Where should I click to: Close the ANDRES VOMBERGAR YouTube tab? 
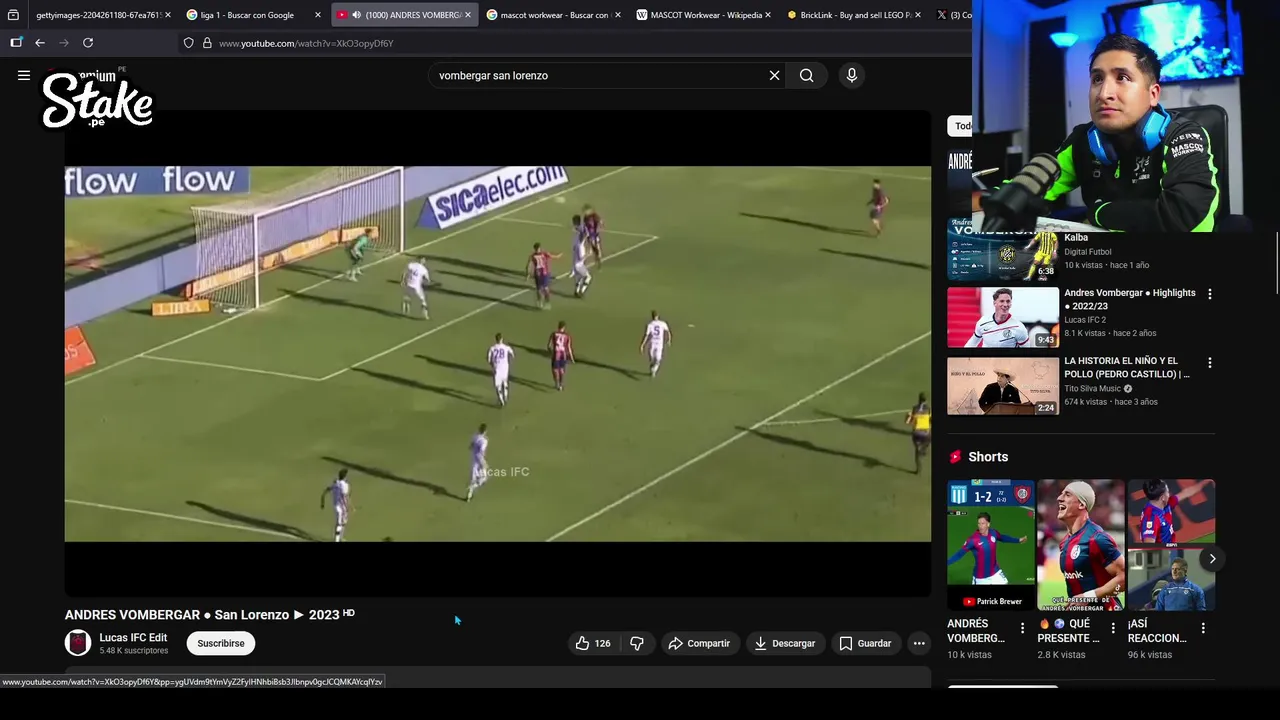point(467,15)
